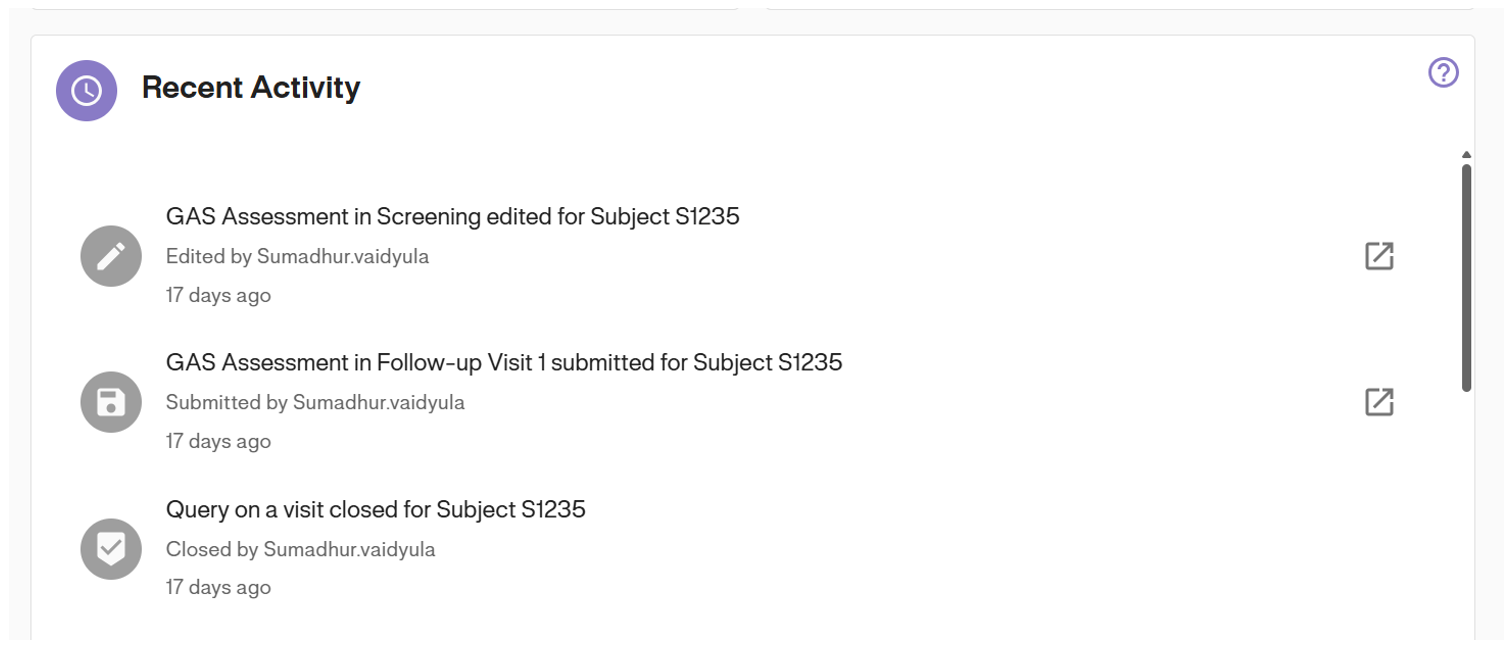The width and height of the screenshot is (1512, 651).
Task: Open the help question mark icon
Action: click(1443, 73)
